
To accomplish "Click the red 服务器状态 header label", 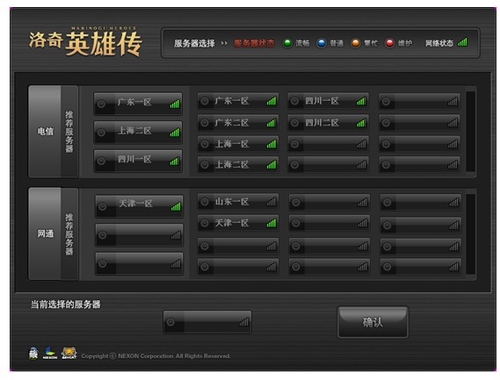I will pyautogui.click(x=254, y=43).
